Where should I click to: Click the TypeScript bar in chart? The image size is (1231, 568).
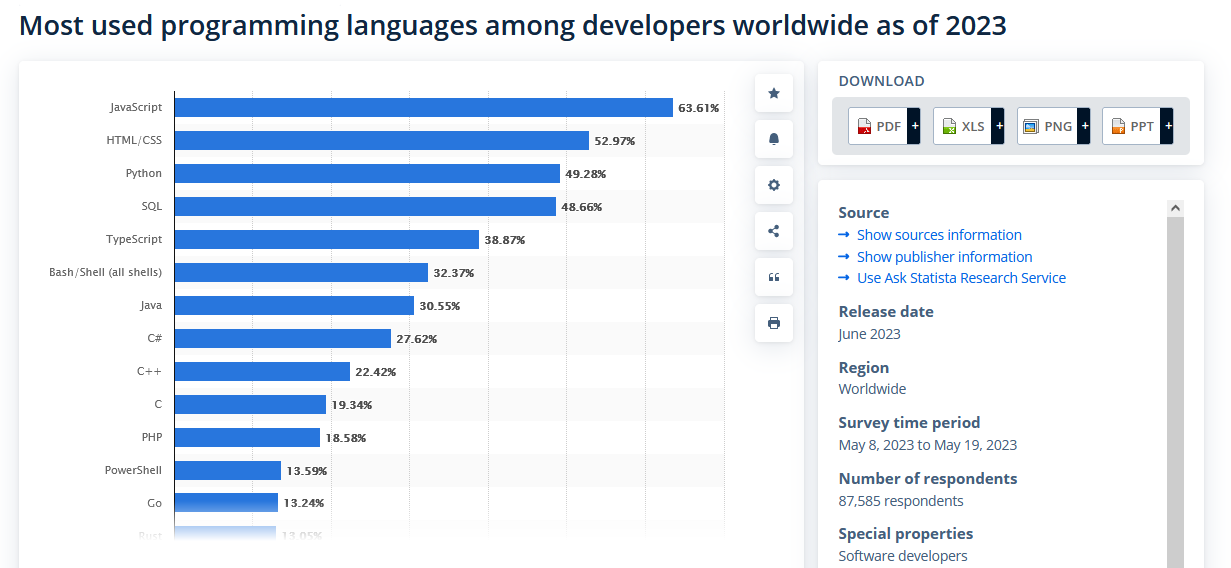tap(327, 239)
